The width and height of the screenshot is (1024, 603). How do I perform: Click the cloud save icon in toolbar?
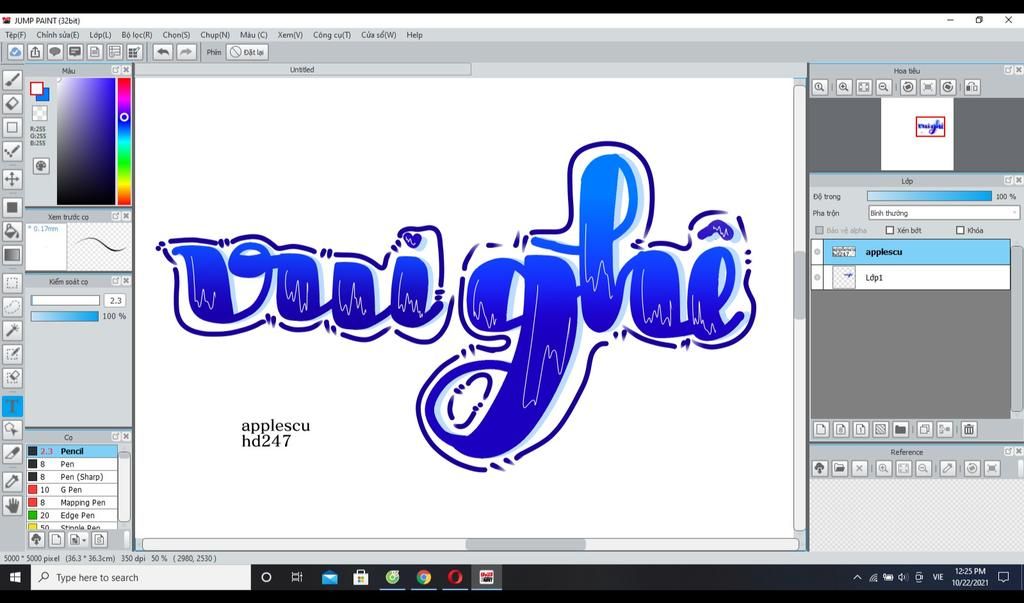(15, 52)
